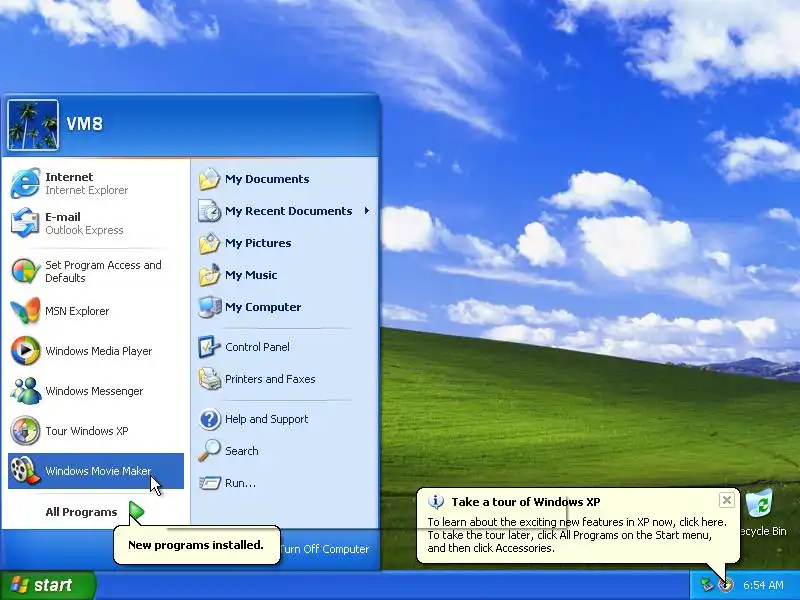Open the My Pictures folder icon
The image size is (800, 600).
coord(209,243)
